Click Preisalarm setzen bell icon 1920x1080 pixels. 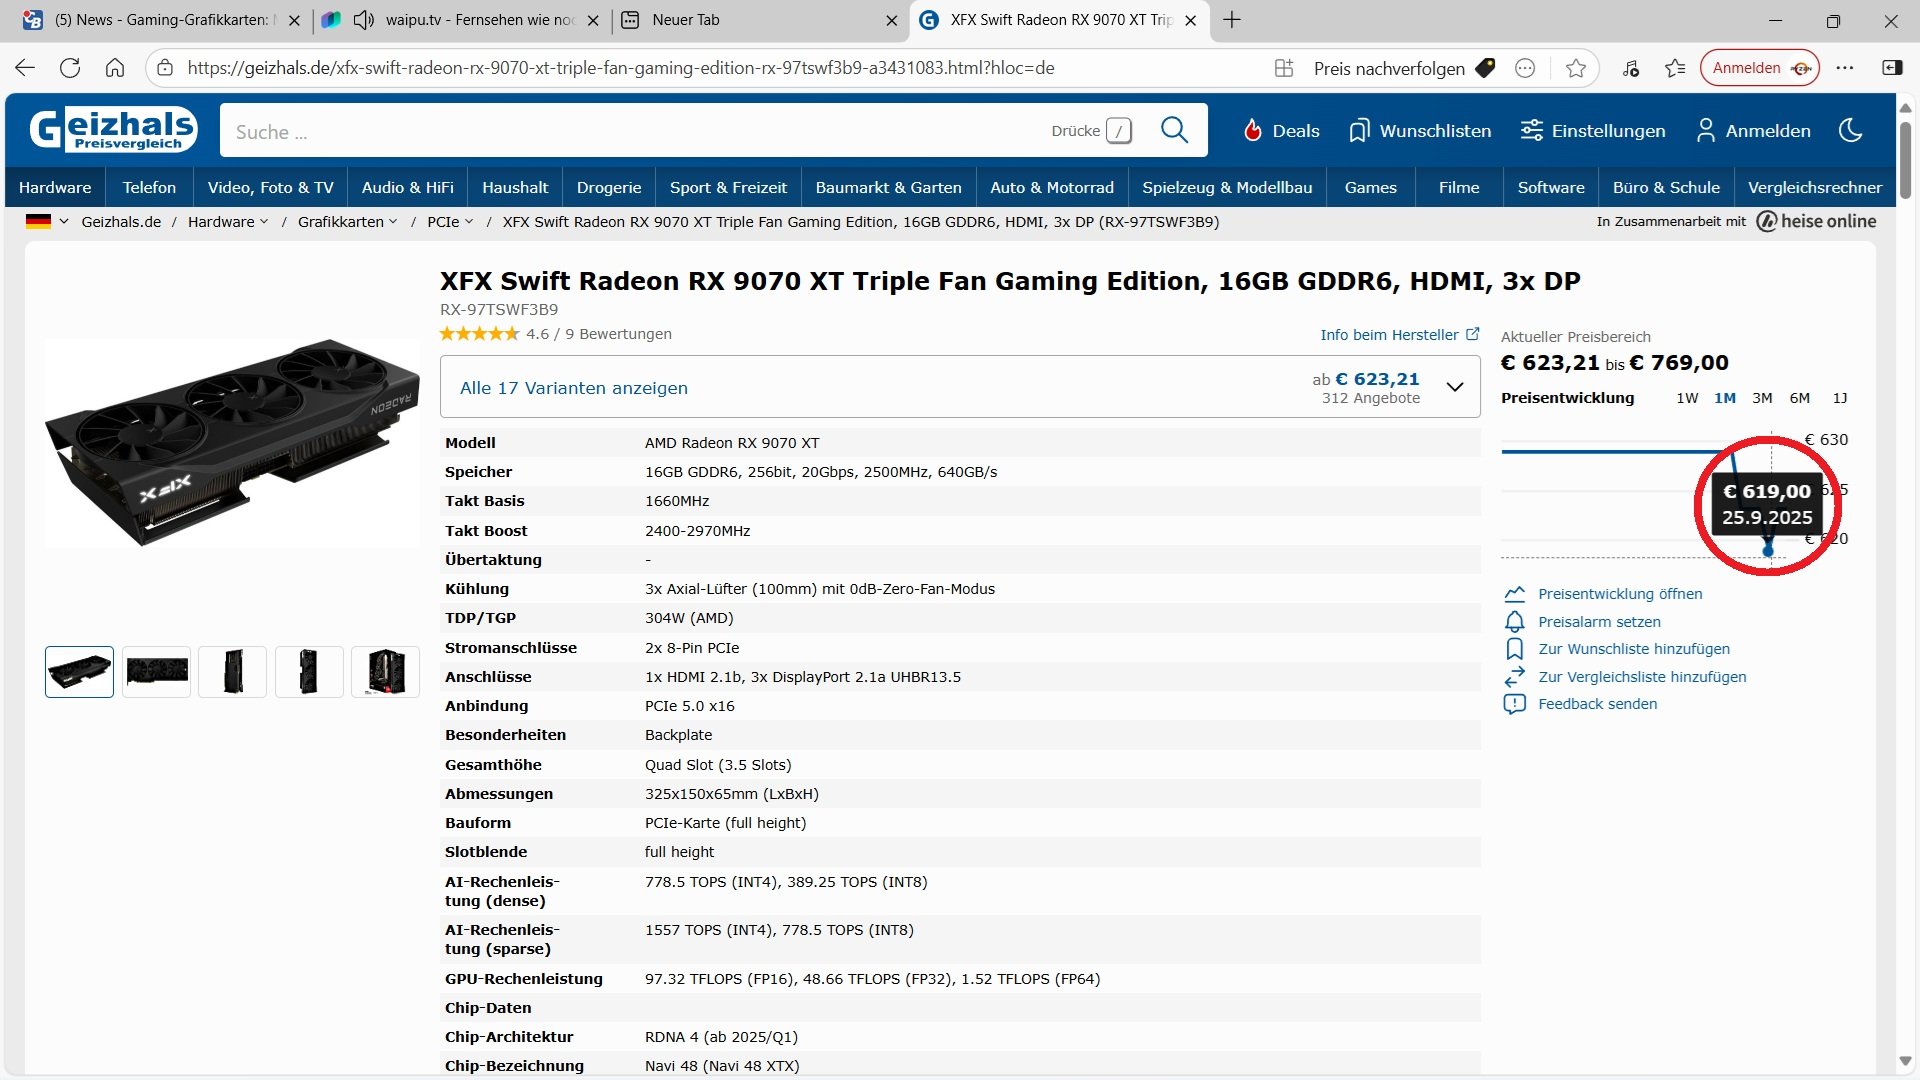point(1515,622)
